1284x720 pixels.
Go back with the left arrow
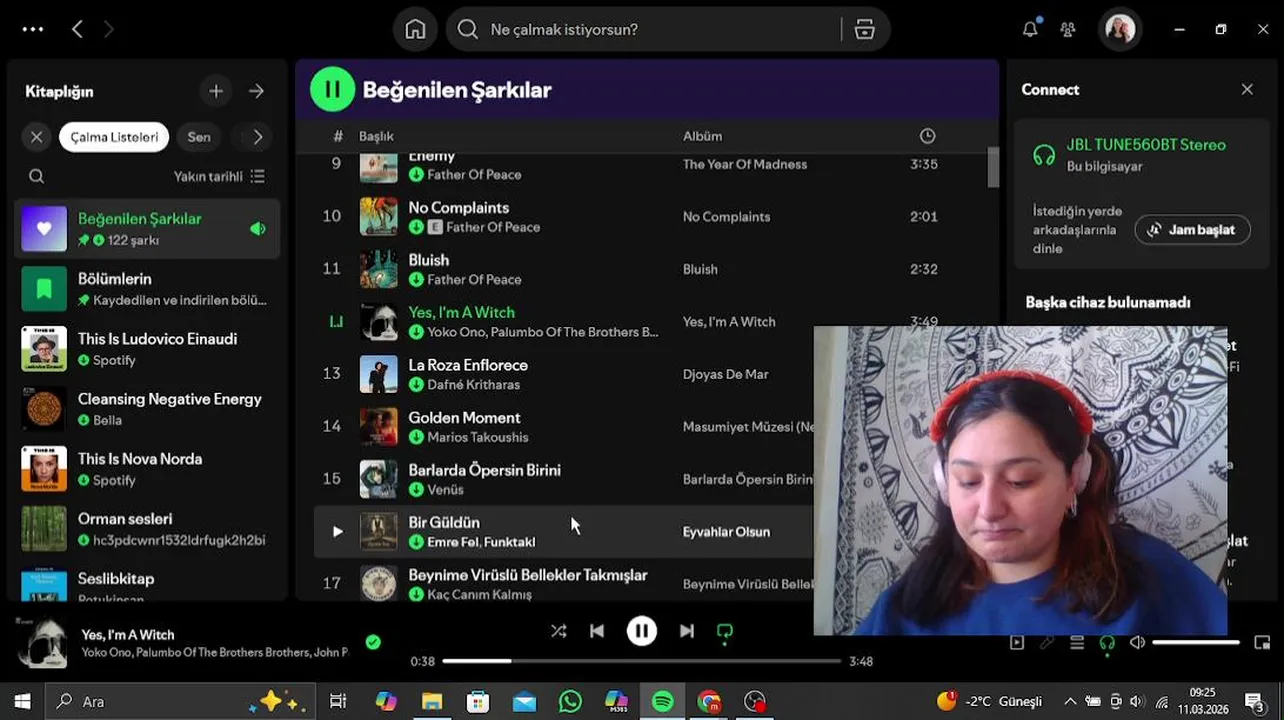[77, 29]
